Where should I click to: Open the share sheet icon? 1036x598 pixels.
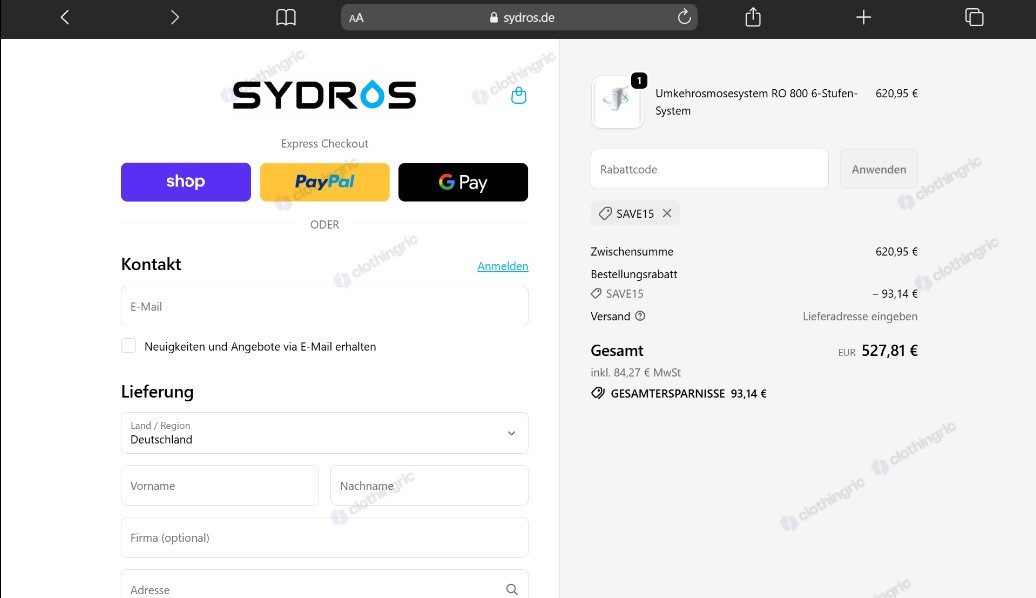[753, 17]
